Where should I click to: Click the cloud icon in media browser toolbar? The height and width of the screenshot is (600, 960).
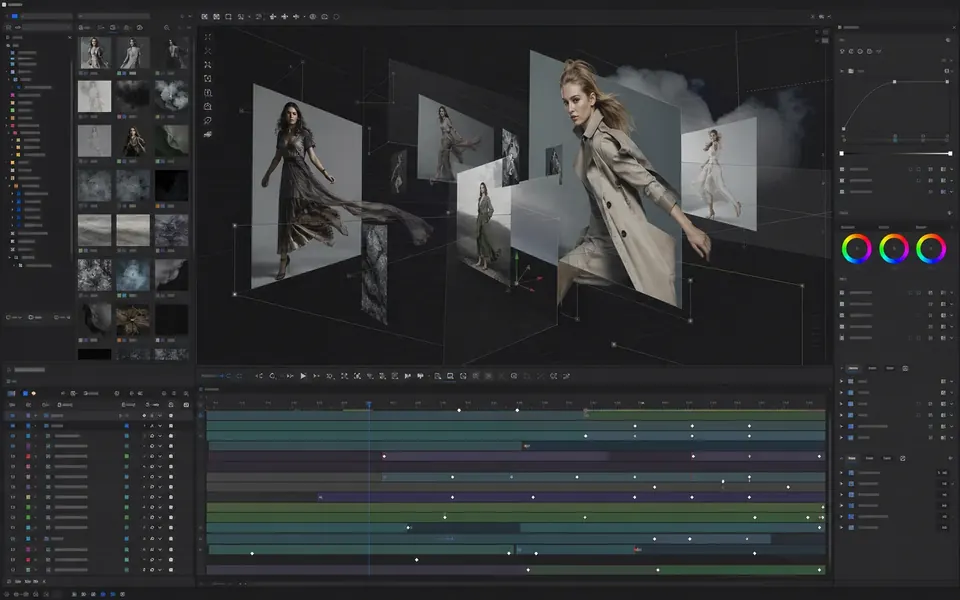140,28
